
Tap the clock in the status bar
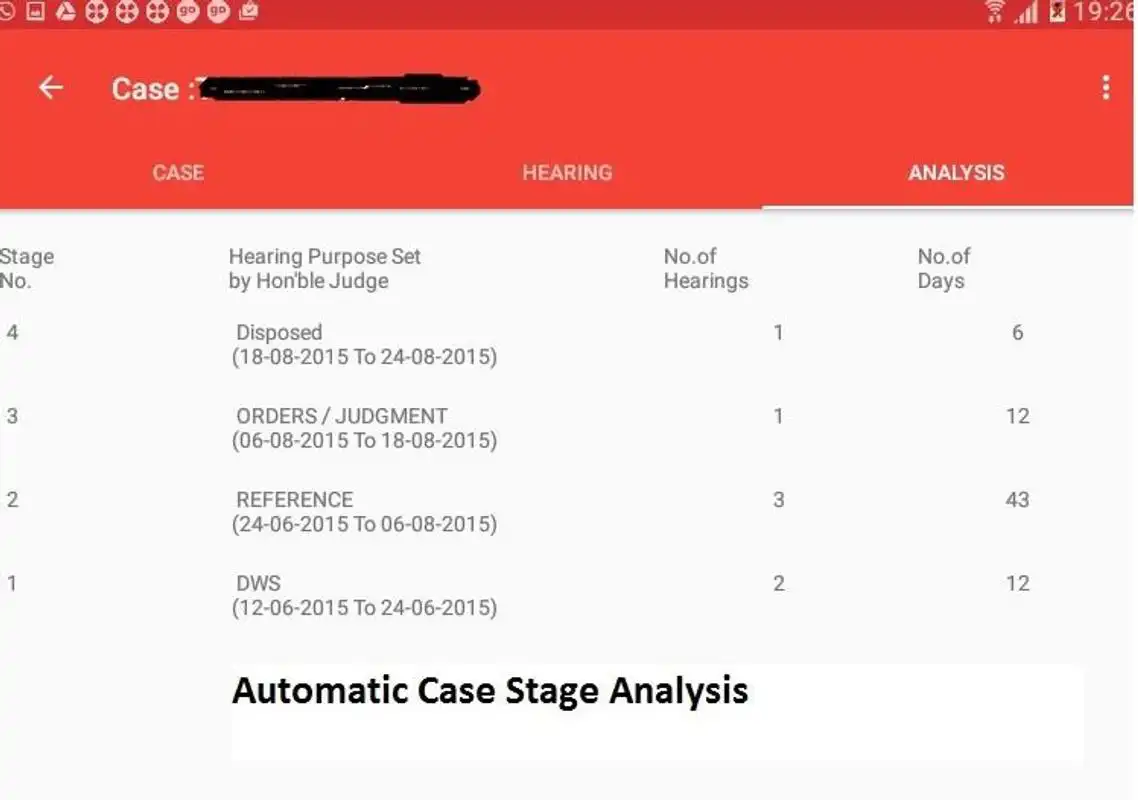point(1105,14)
